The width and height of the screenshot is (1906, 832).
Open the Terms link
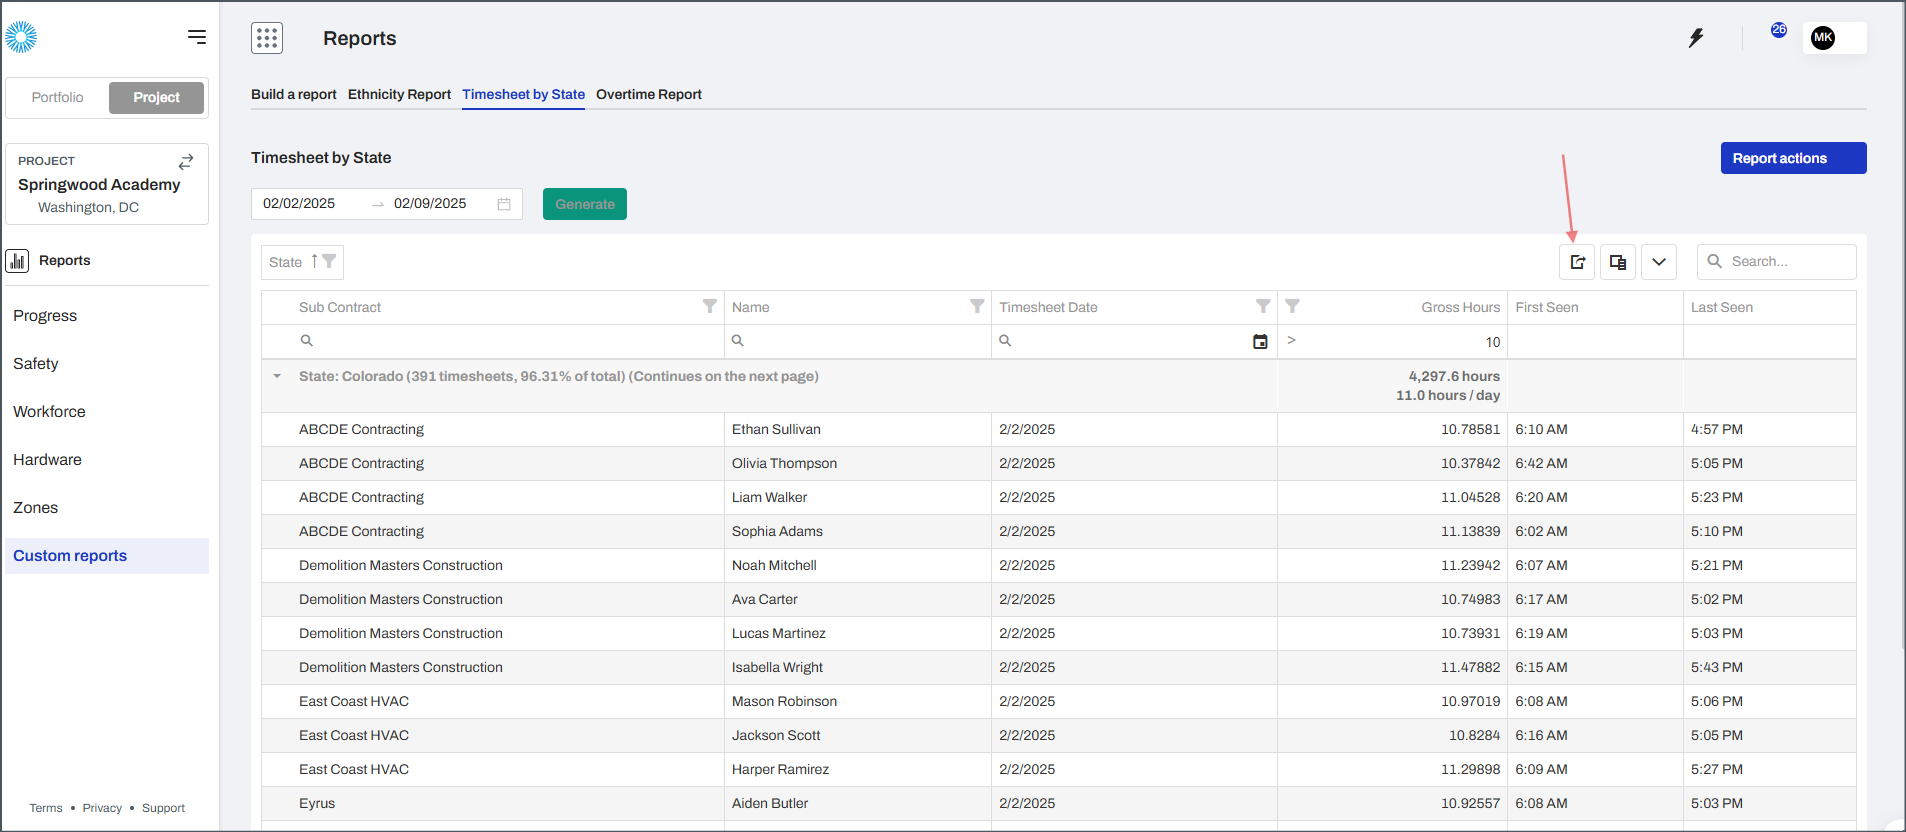point(46,808)
